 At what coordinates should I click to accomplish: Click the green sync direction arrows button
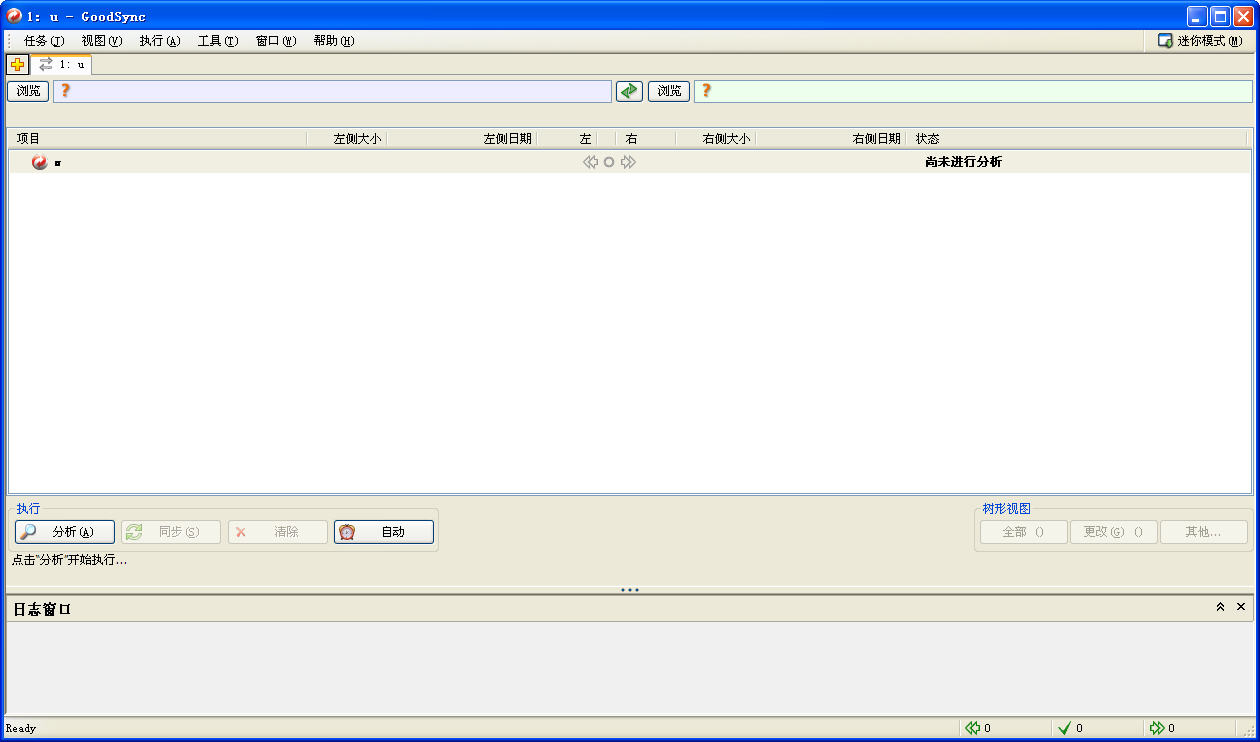coord(629,91)
